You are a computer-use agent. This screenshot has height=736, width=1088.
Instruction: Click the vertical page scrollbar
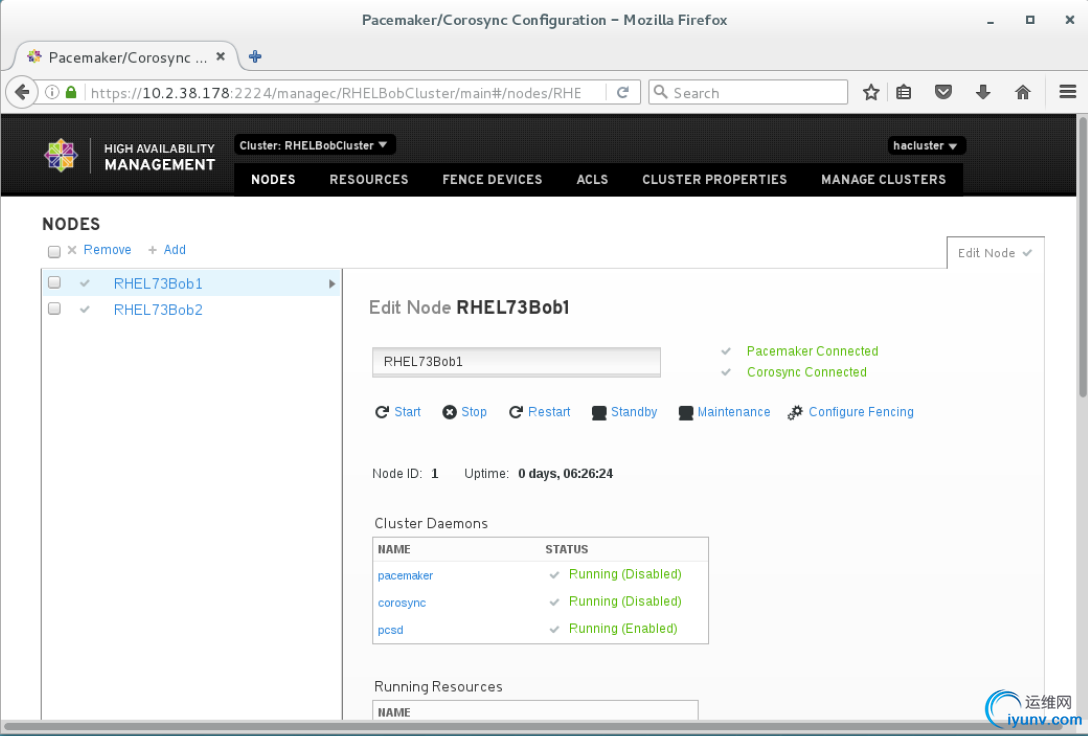[1082, 257]
